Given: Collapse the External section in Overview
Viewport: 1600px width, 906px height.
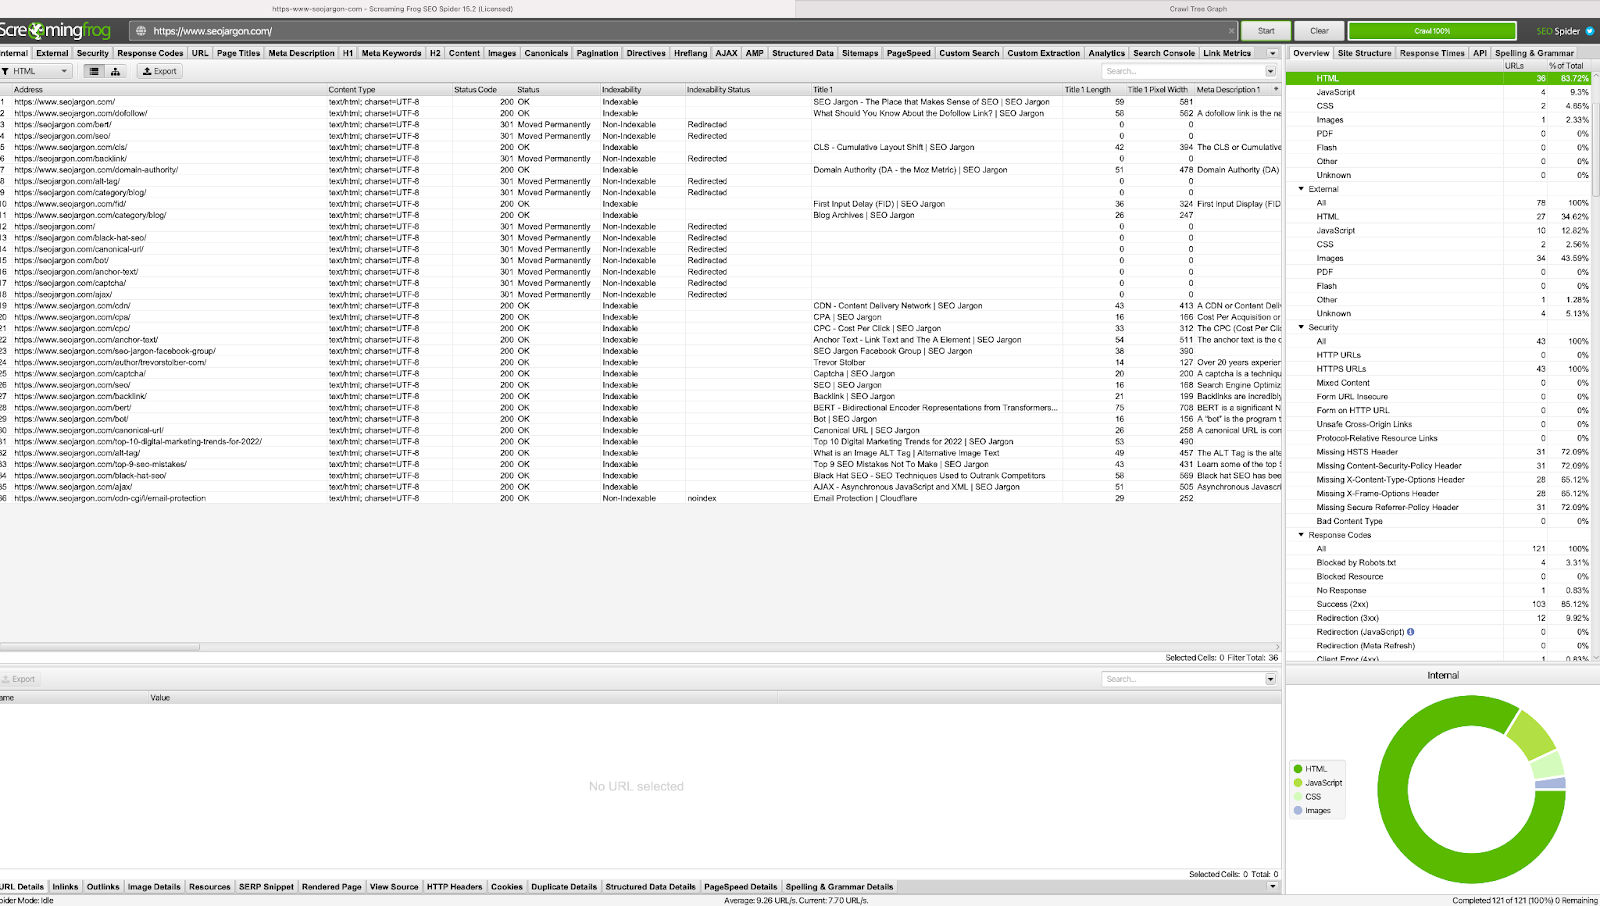Looking at the screenshot, I should (x=1301, y=189).
